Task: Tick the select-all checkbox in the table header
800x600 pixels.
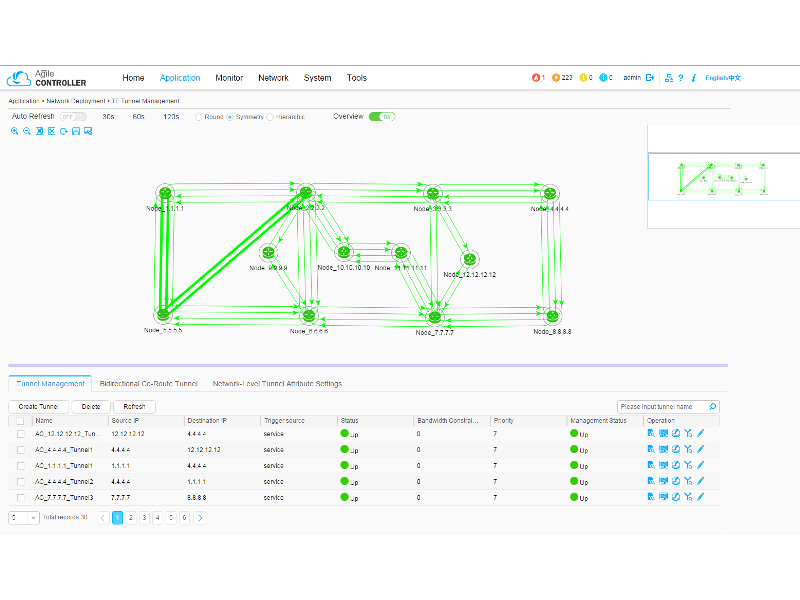Action: tap(20, 421)
